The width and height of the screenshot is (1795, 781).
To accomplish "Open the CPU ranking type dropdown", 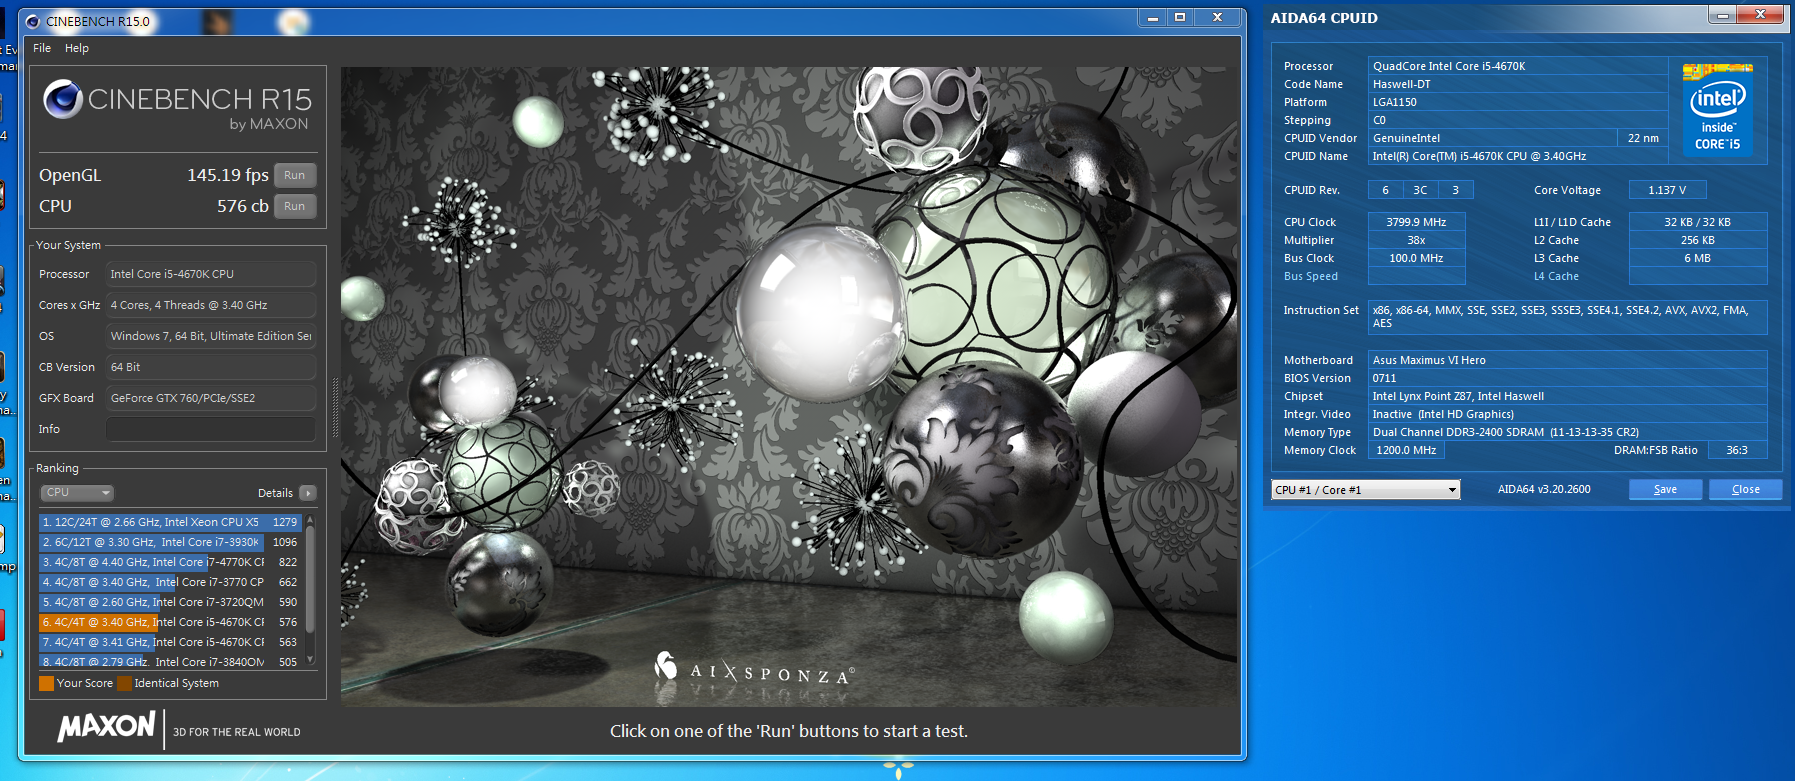I will (77, 492).
